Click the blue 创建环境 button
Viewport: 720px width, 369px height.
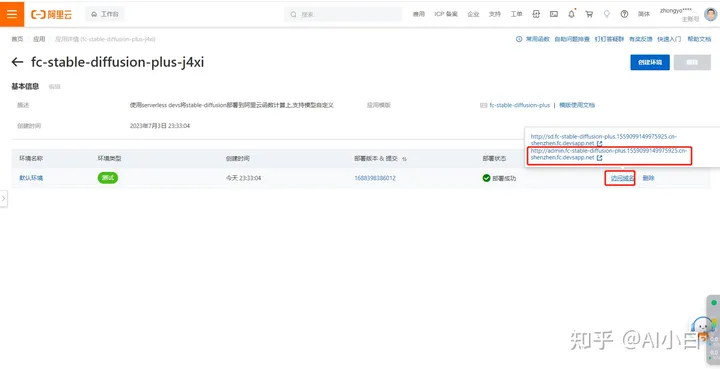pos(650,62)
